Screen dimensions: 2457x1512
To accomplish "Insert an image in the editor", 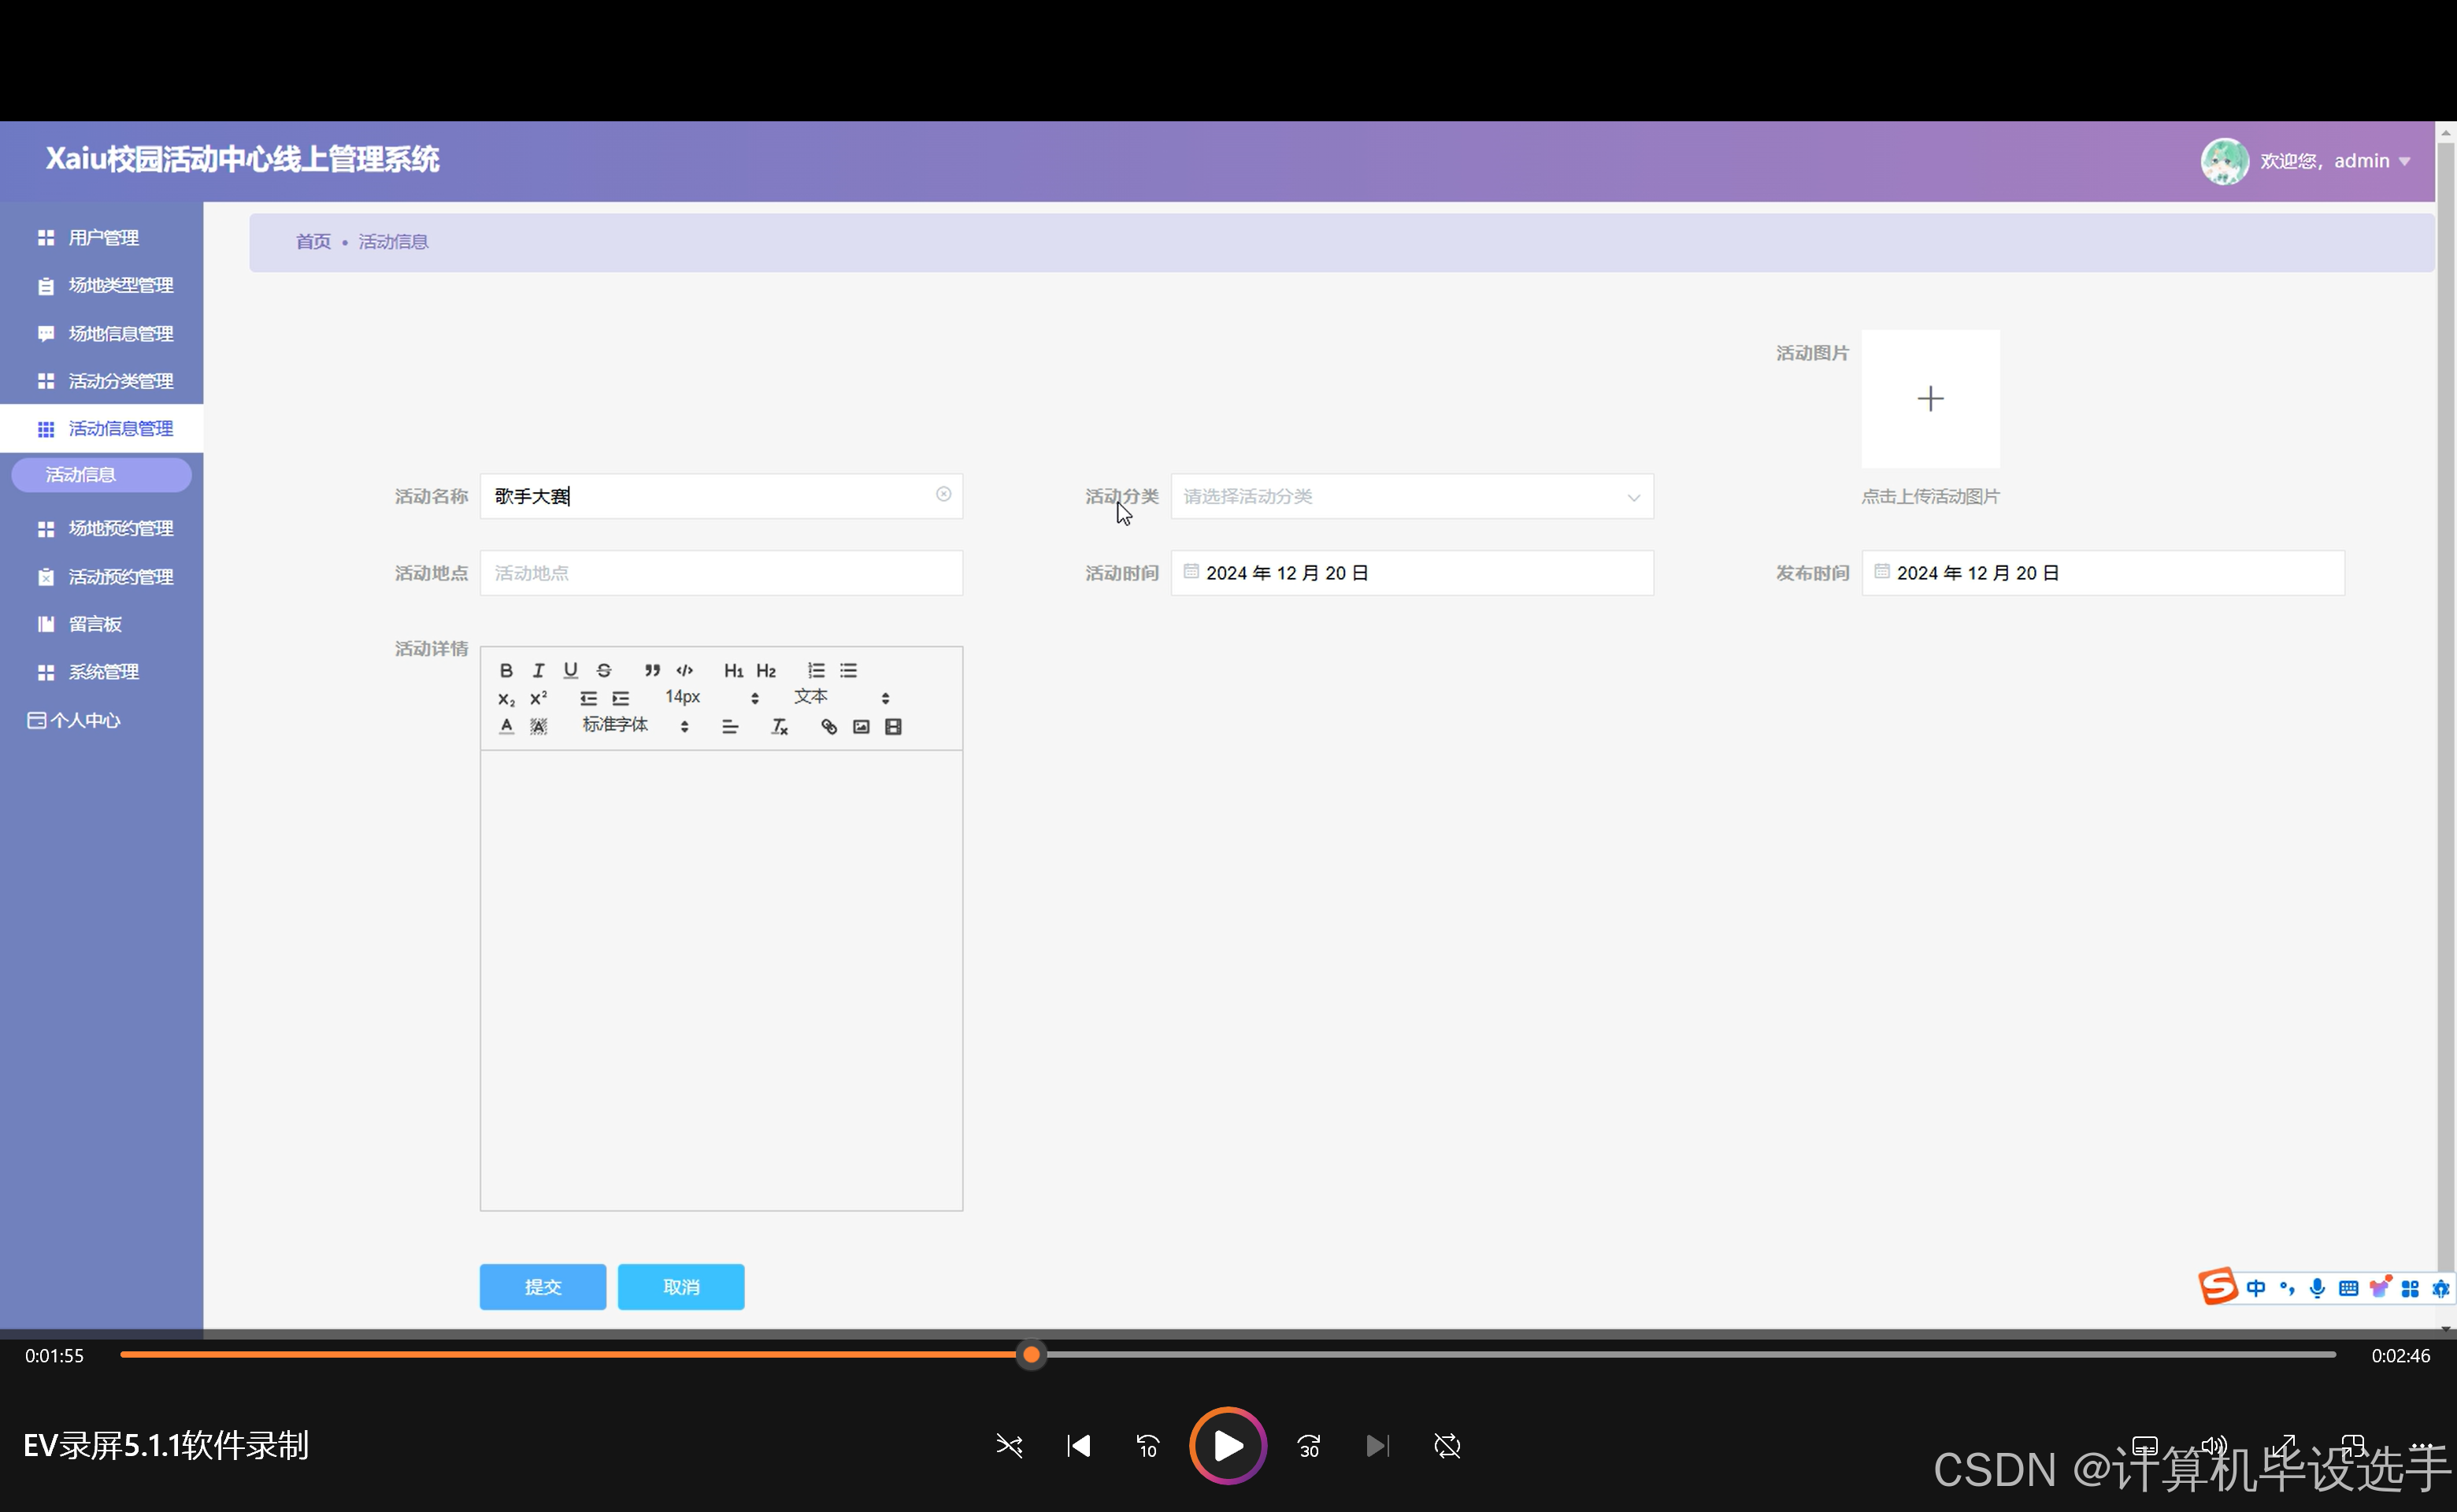I will click(861, 726).
